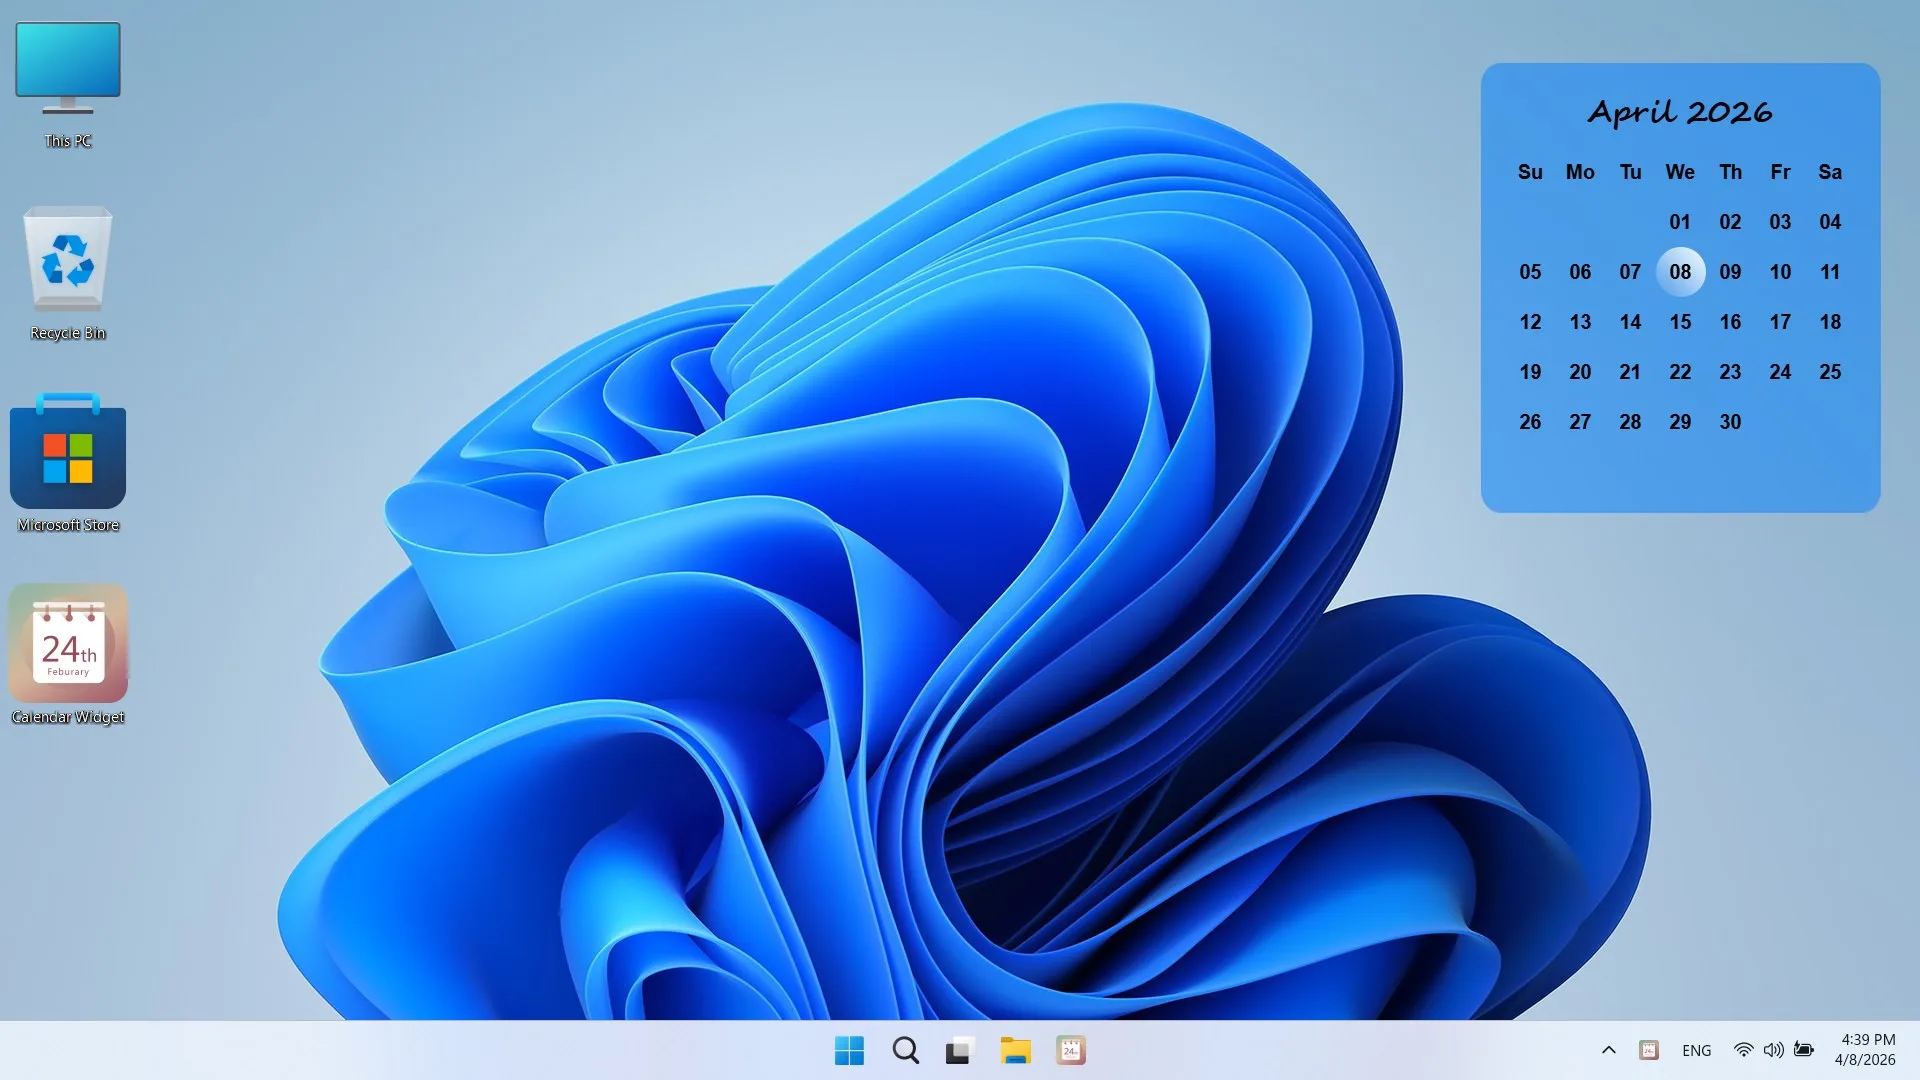The width and height of the screenshot is (1920, 1080).
Task: Open Task View in the taskbar
Action: coord(959,1050)
